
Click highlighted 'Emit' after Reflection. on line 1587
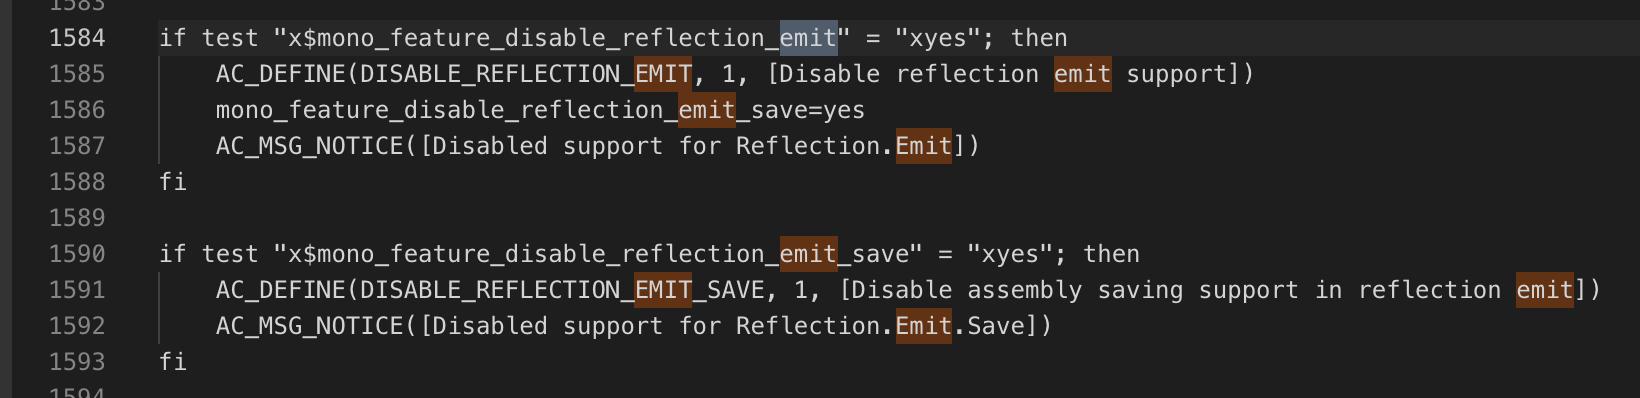[924, 146]
